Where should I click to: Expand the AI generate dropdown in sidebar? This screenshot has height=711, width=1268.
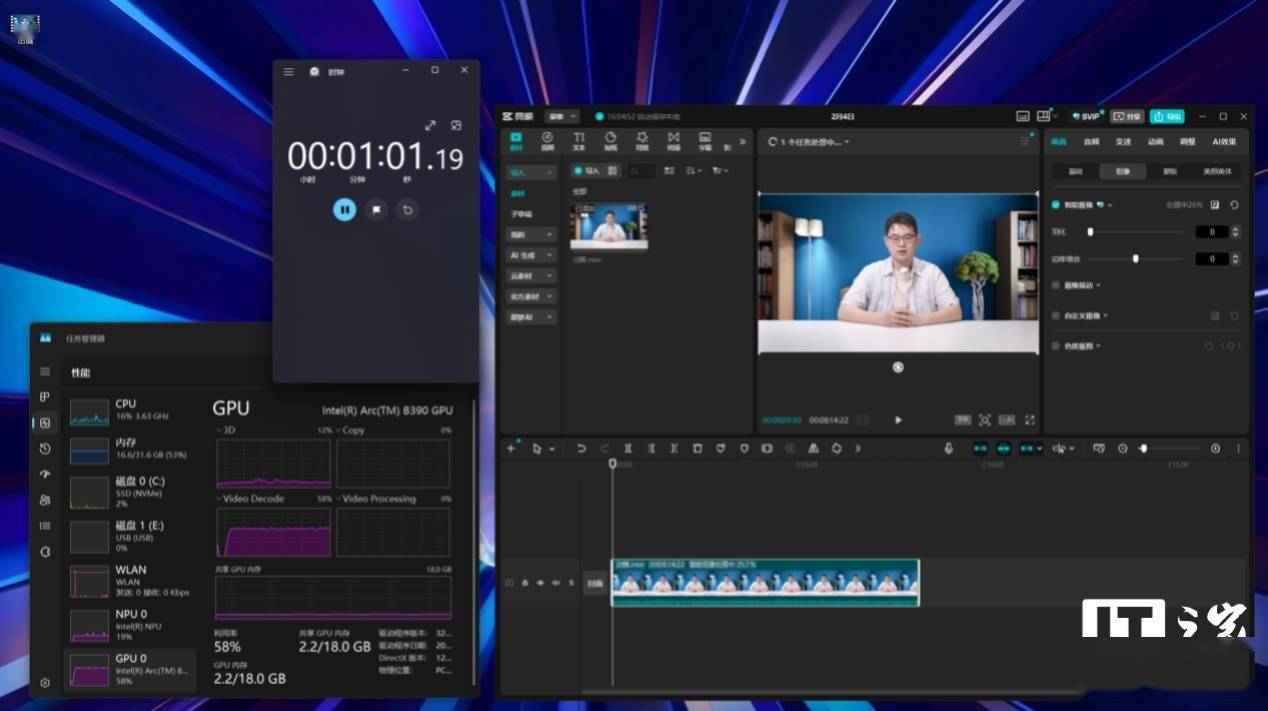530,255
